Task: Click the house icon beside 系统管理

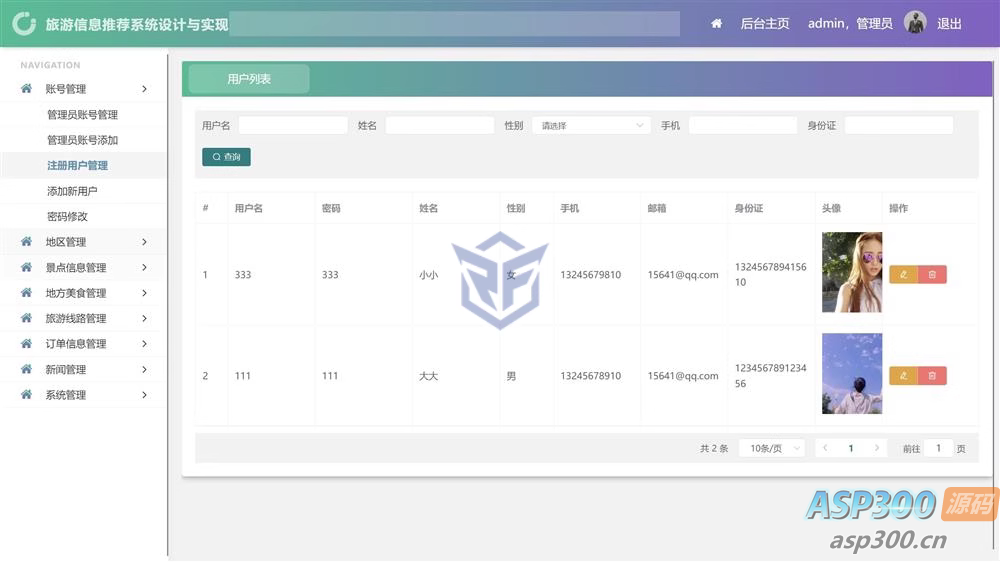Action: pos(26,395)
